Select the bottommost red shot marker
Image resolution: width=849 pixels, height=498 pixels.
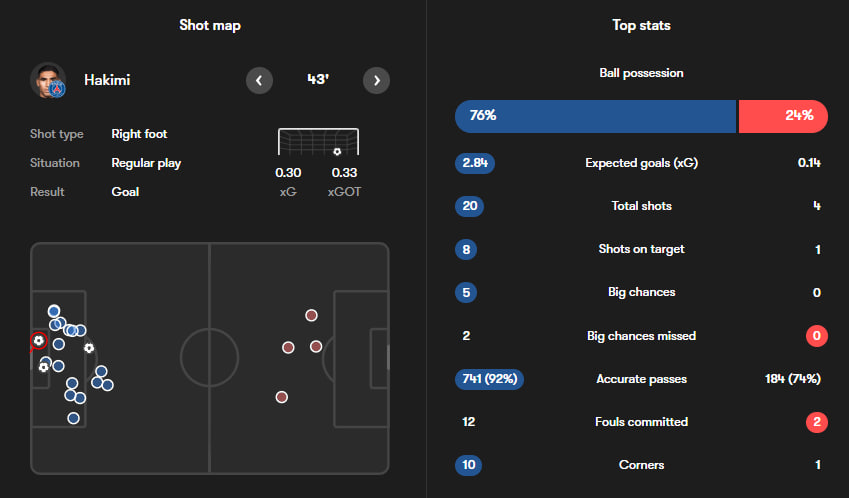pos(282,397)
